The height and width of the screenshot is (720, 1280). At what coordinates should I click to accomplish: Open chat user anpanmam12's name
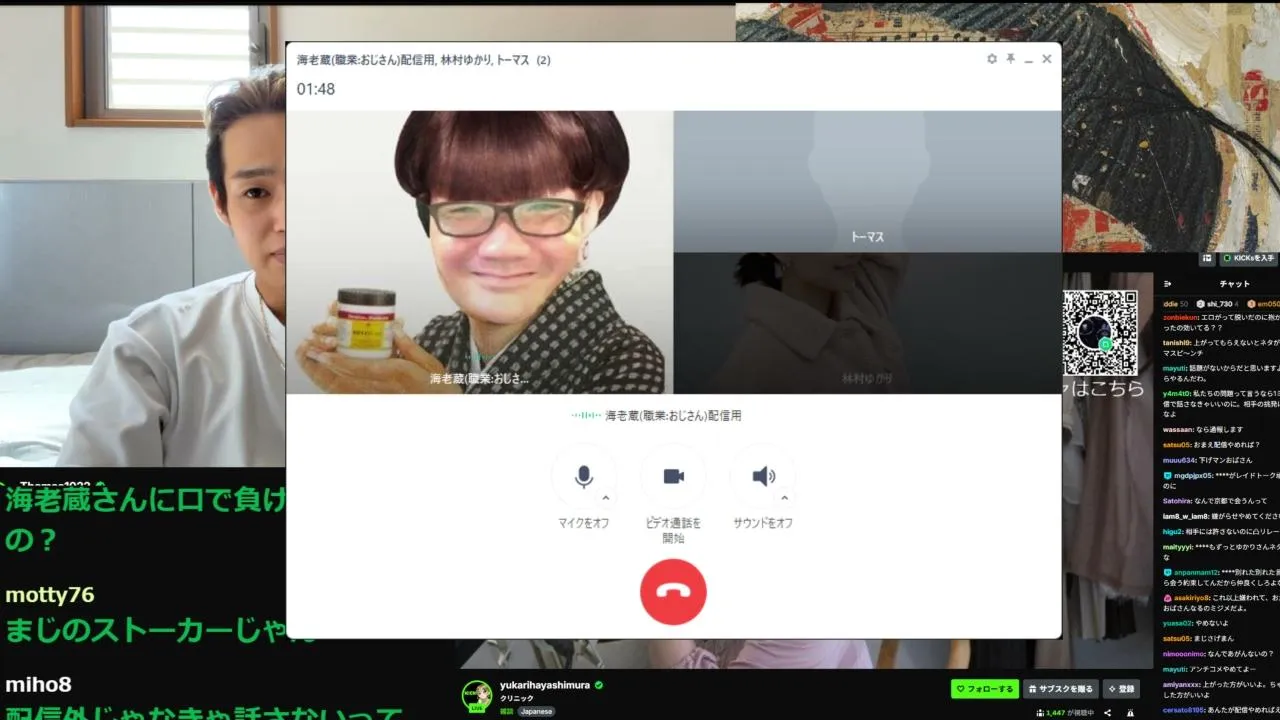pyautogui.click(x=1196, y=572)
